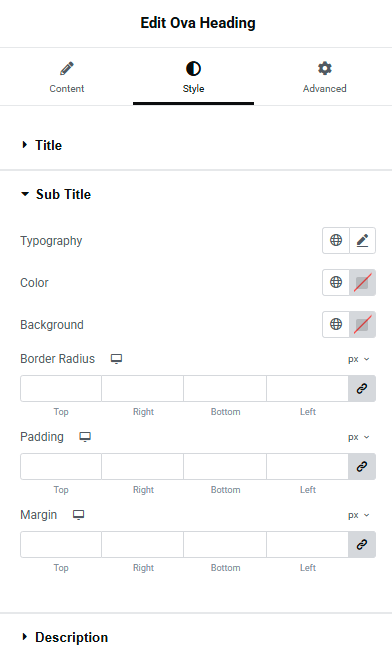This screenshot has width=392, height=657.
Task: Click responsive monitor icon next to Border Radius
Action: (116, 359)
